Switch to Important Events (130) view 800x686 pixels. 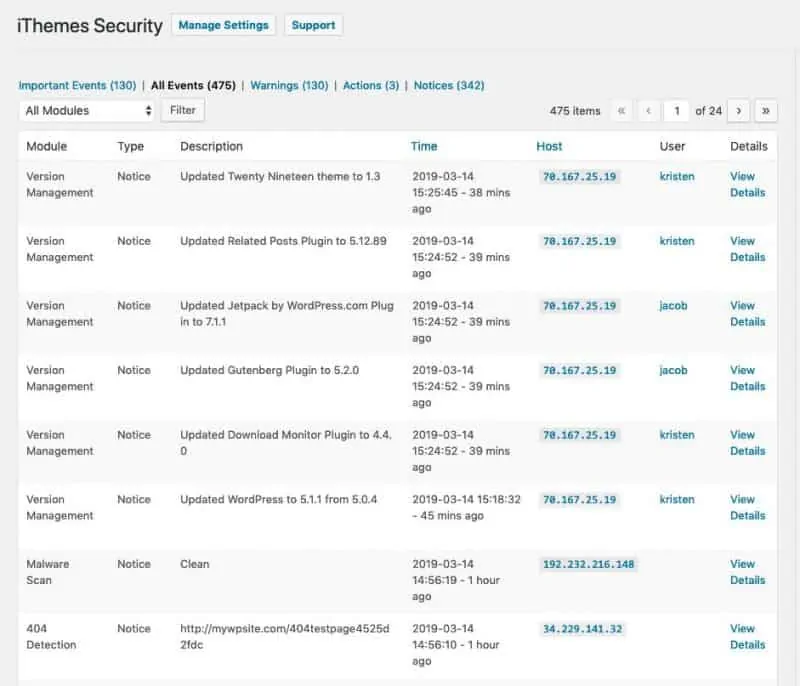78,86
